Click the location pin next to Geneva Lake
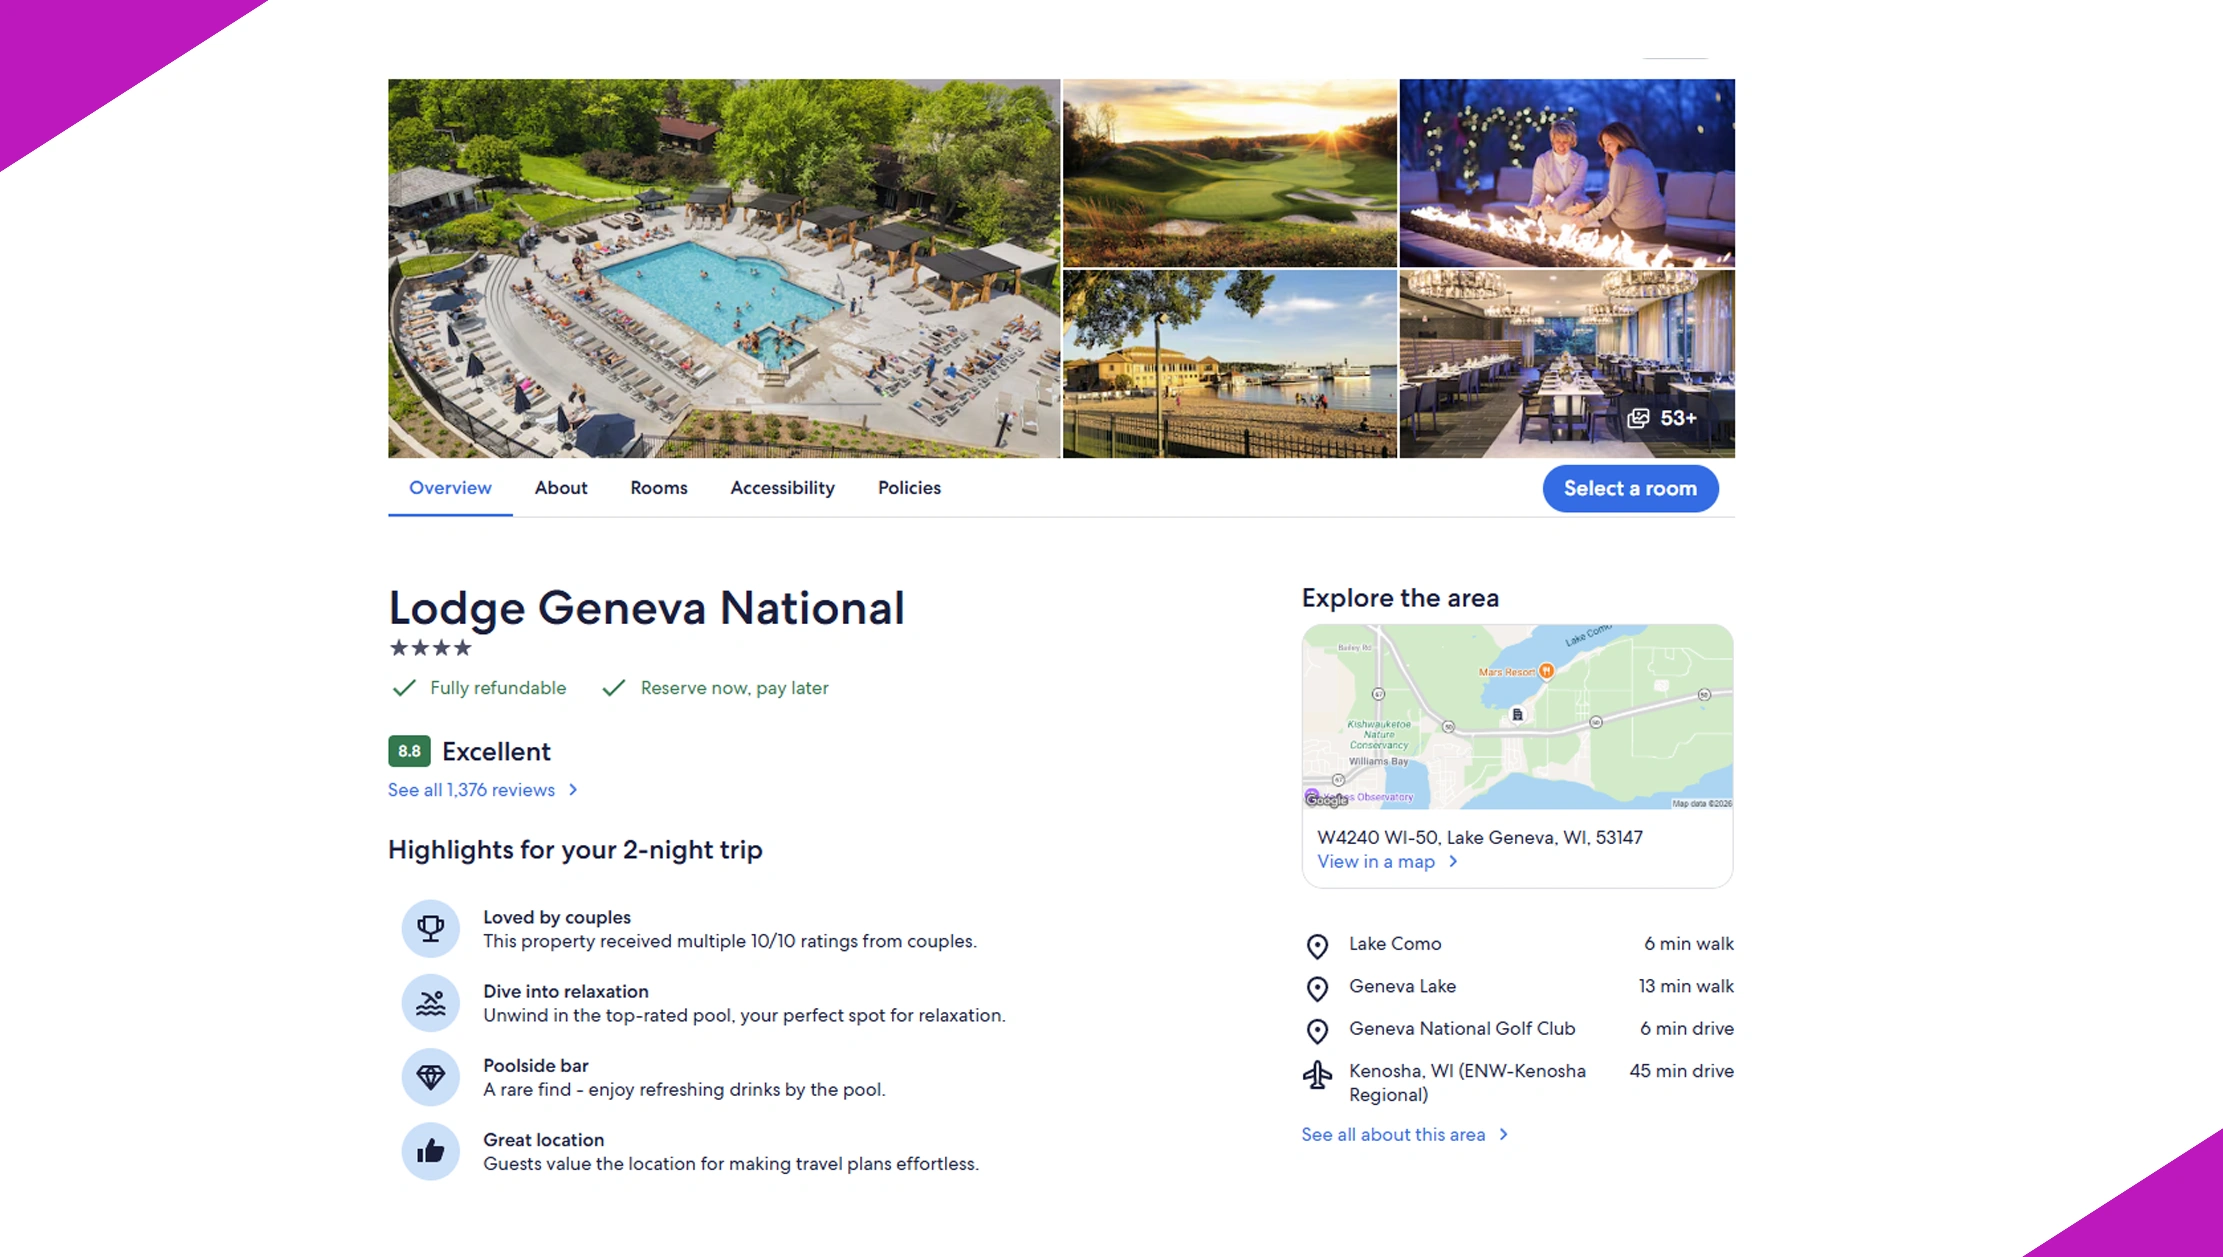The width and height of the screenshot is (2223, 1257). click(x=1317, y=988)
